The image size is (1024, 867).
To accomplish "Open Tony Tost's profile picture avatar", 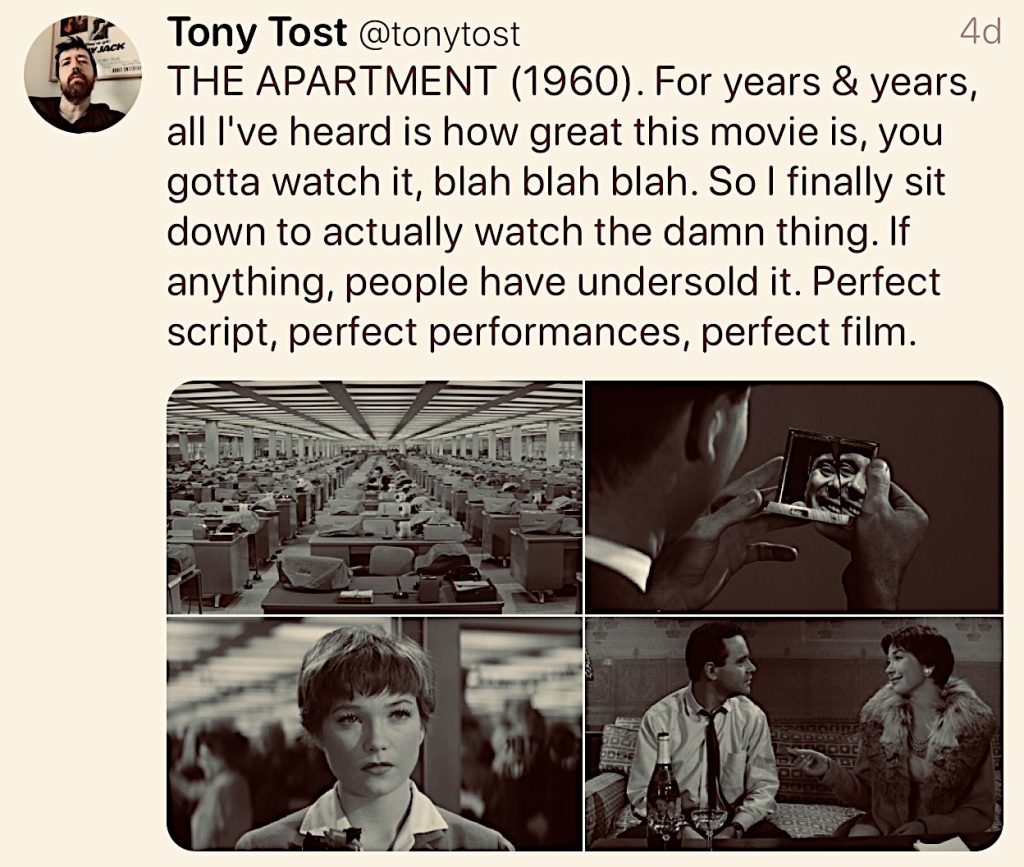I will [76, 76].
